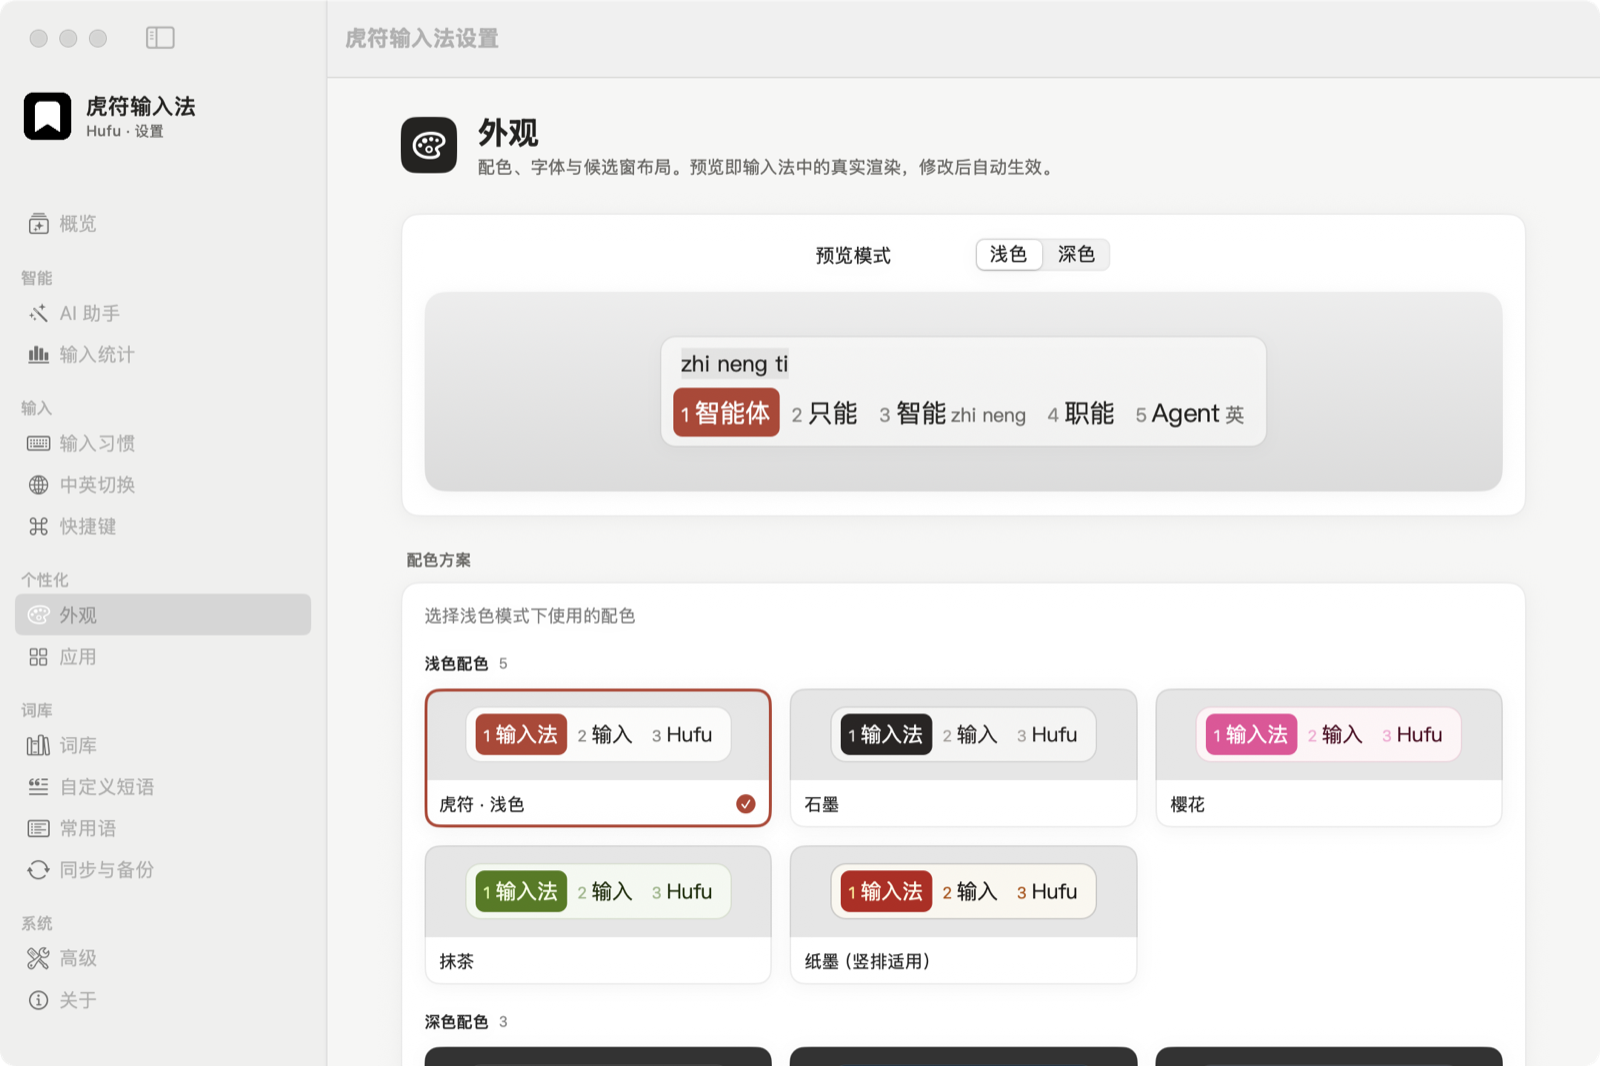Viewport: 1600px width, 1066px height.
Task: Open the 高级 tools icon
Action: click(39, 958)
